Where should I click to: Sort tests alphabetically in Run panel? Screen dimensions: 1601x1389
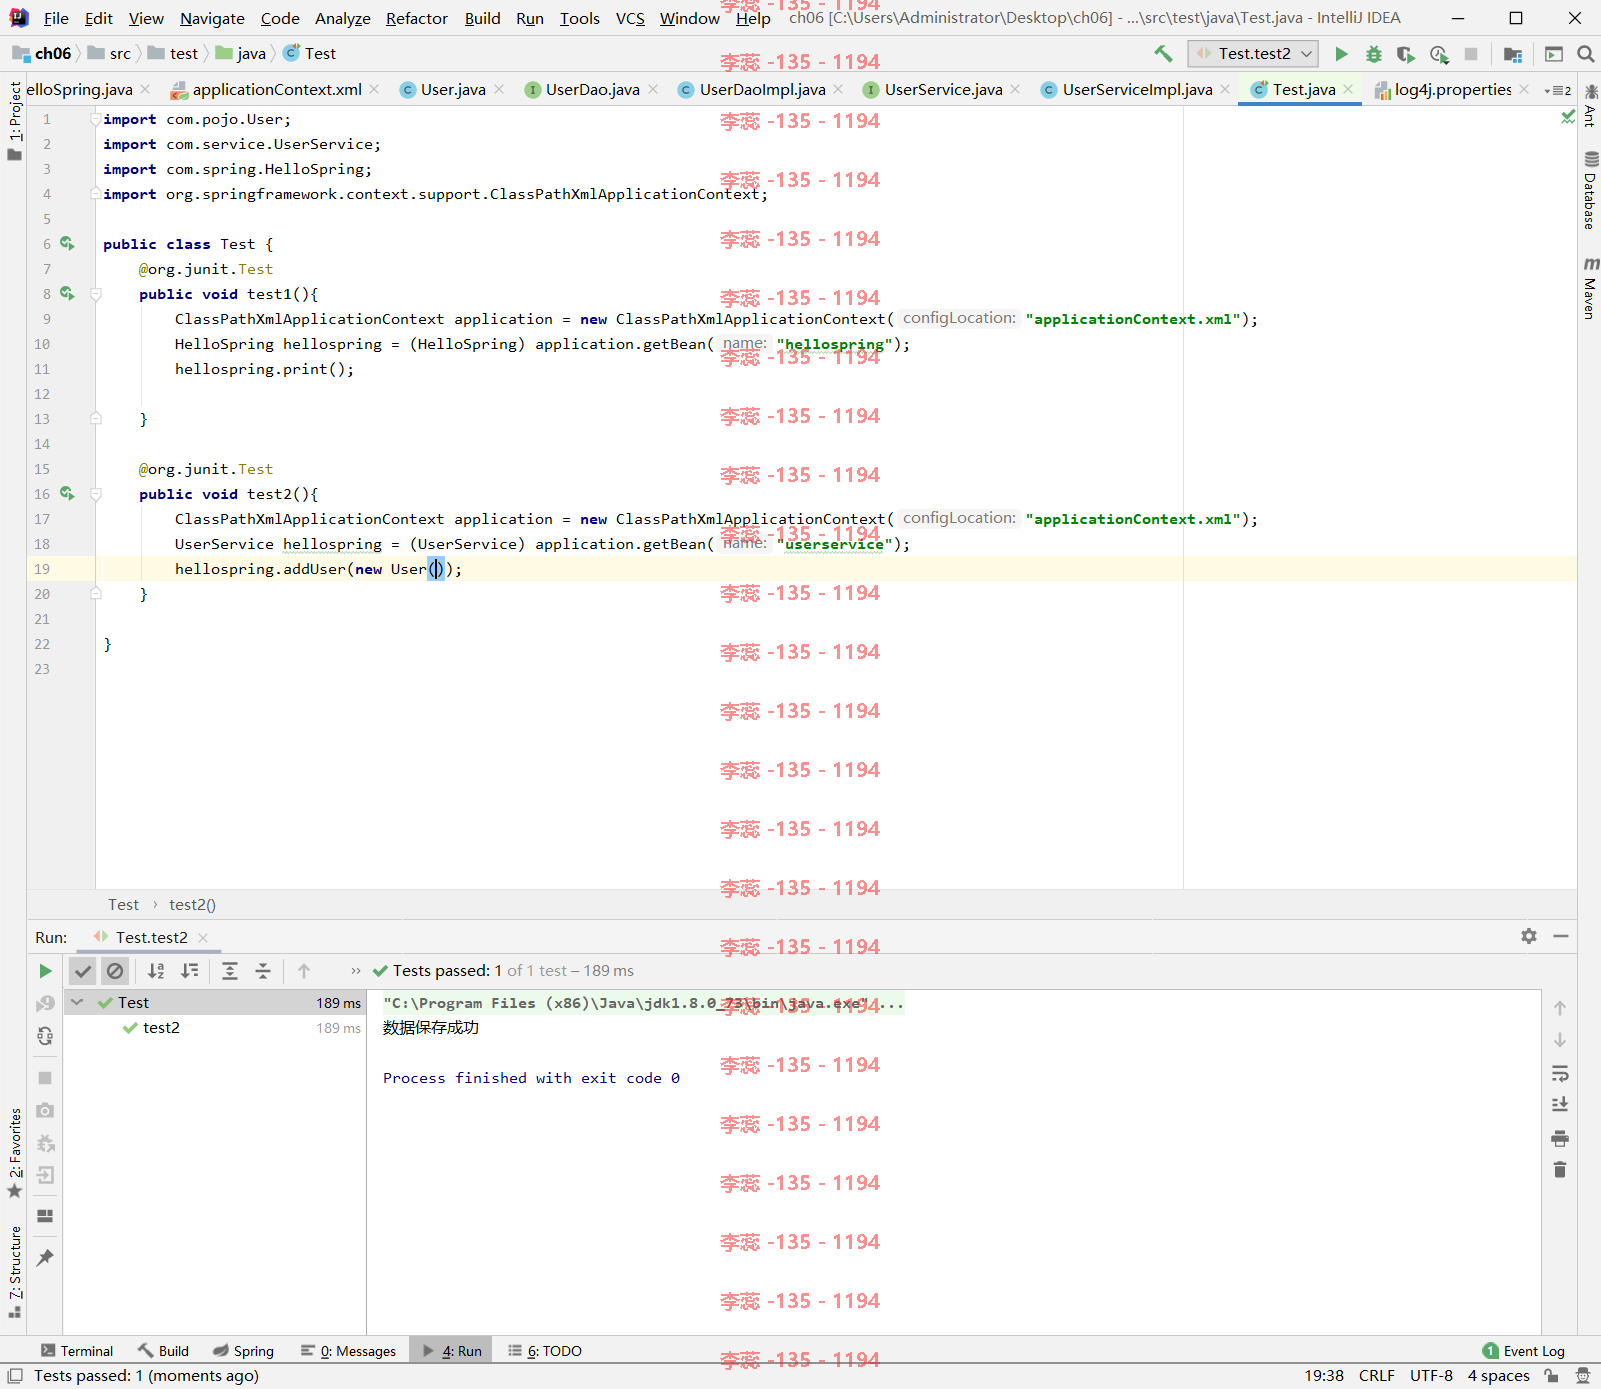pyautogui.click(x=156, y=971)
